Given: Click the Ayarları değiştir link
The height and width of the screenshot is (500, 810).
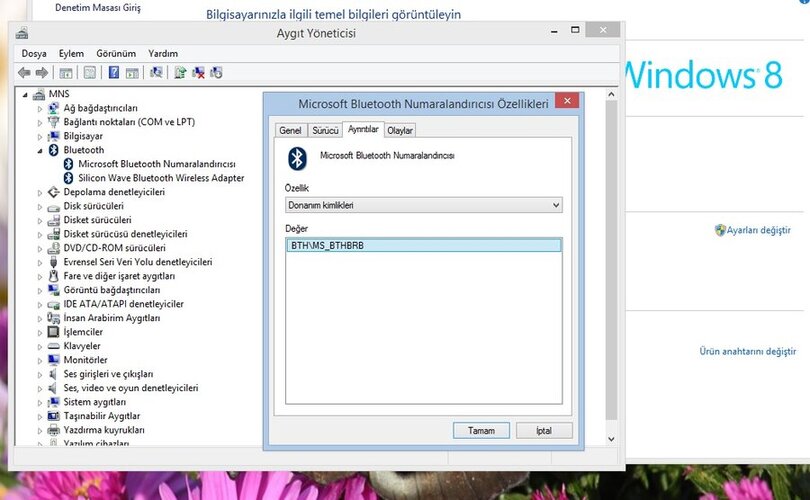Looking at the screenshot, I should pyautogui.click(x=758, y=230).
